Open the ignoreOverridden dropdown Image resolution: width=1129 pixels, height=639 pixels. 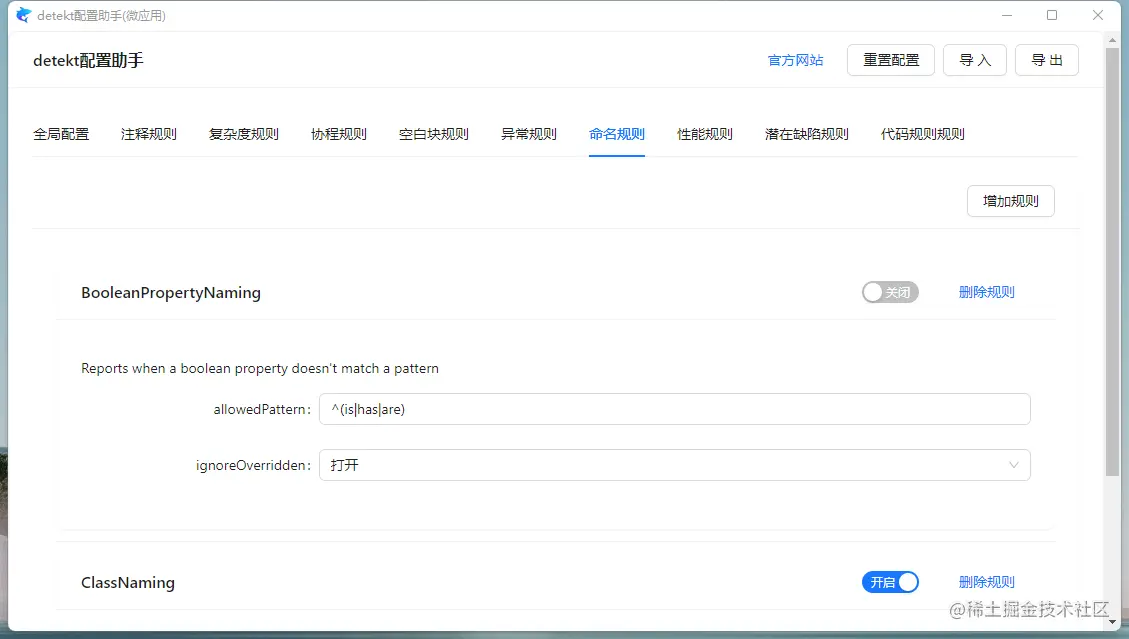click(x=675, y=465)
